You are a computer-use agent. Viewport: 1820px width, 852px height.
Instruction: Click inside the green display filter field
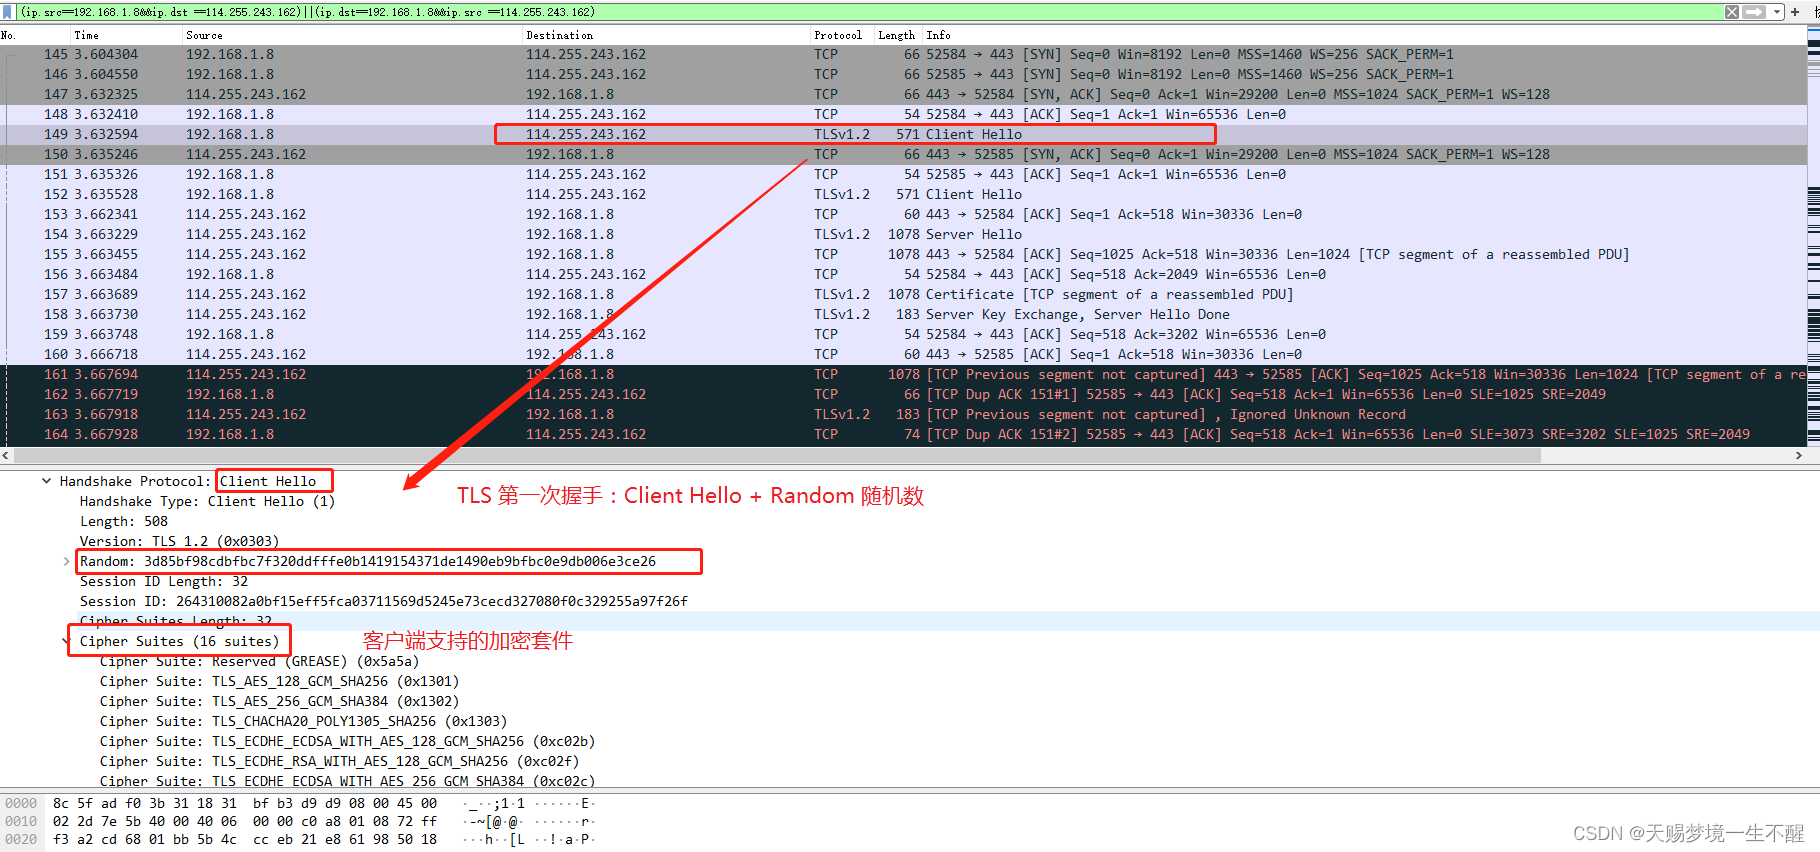click(868, 12)
